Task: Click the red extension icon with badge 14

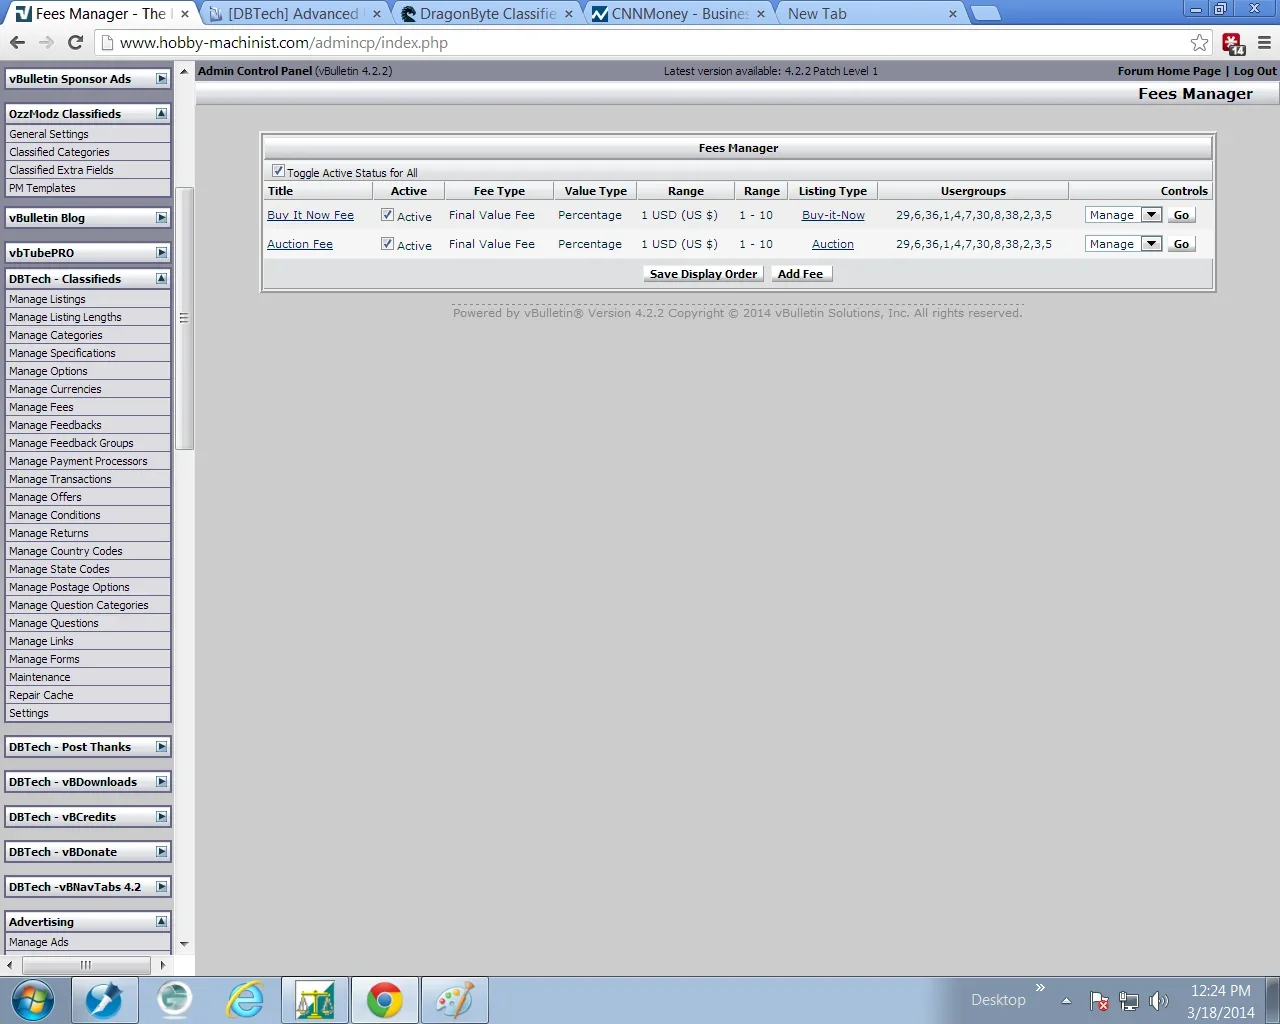Action: [x=1233, y=43]
